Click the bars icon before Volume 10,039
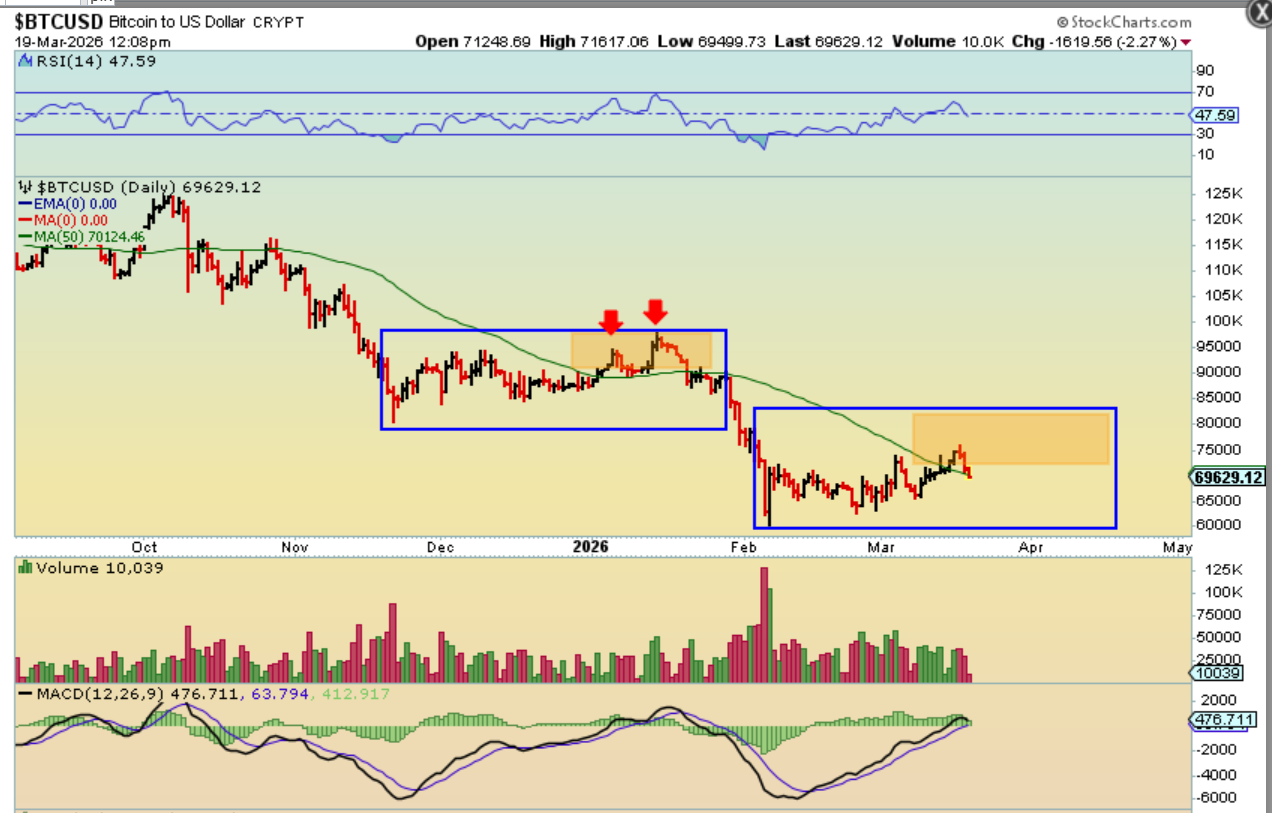 [25, 568]
